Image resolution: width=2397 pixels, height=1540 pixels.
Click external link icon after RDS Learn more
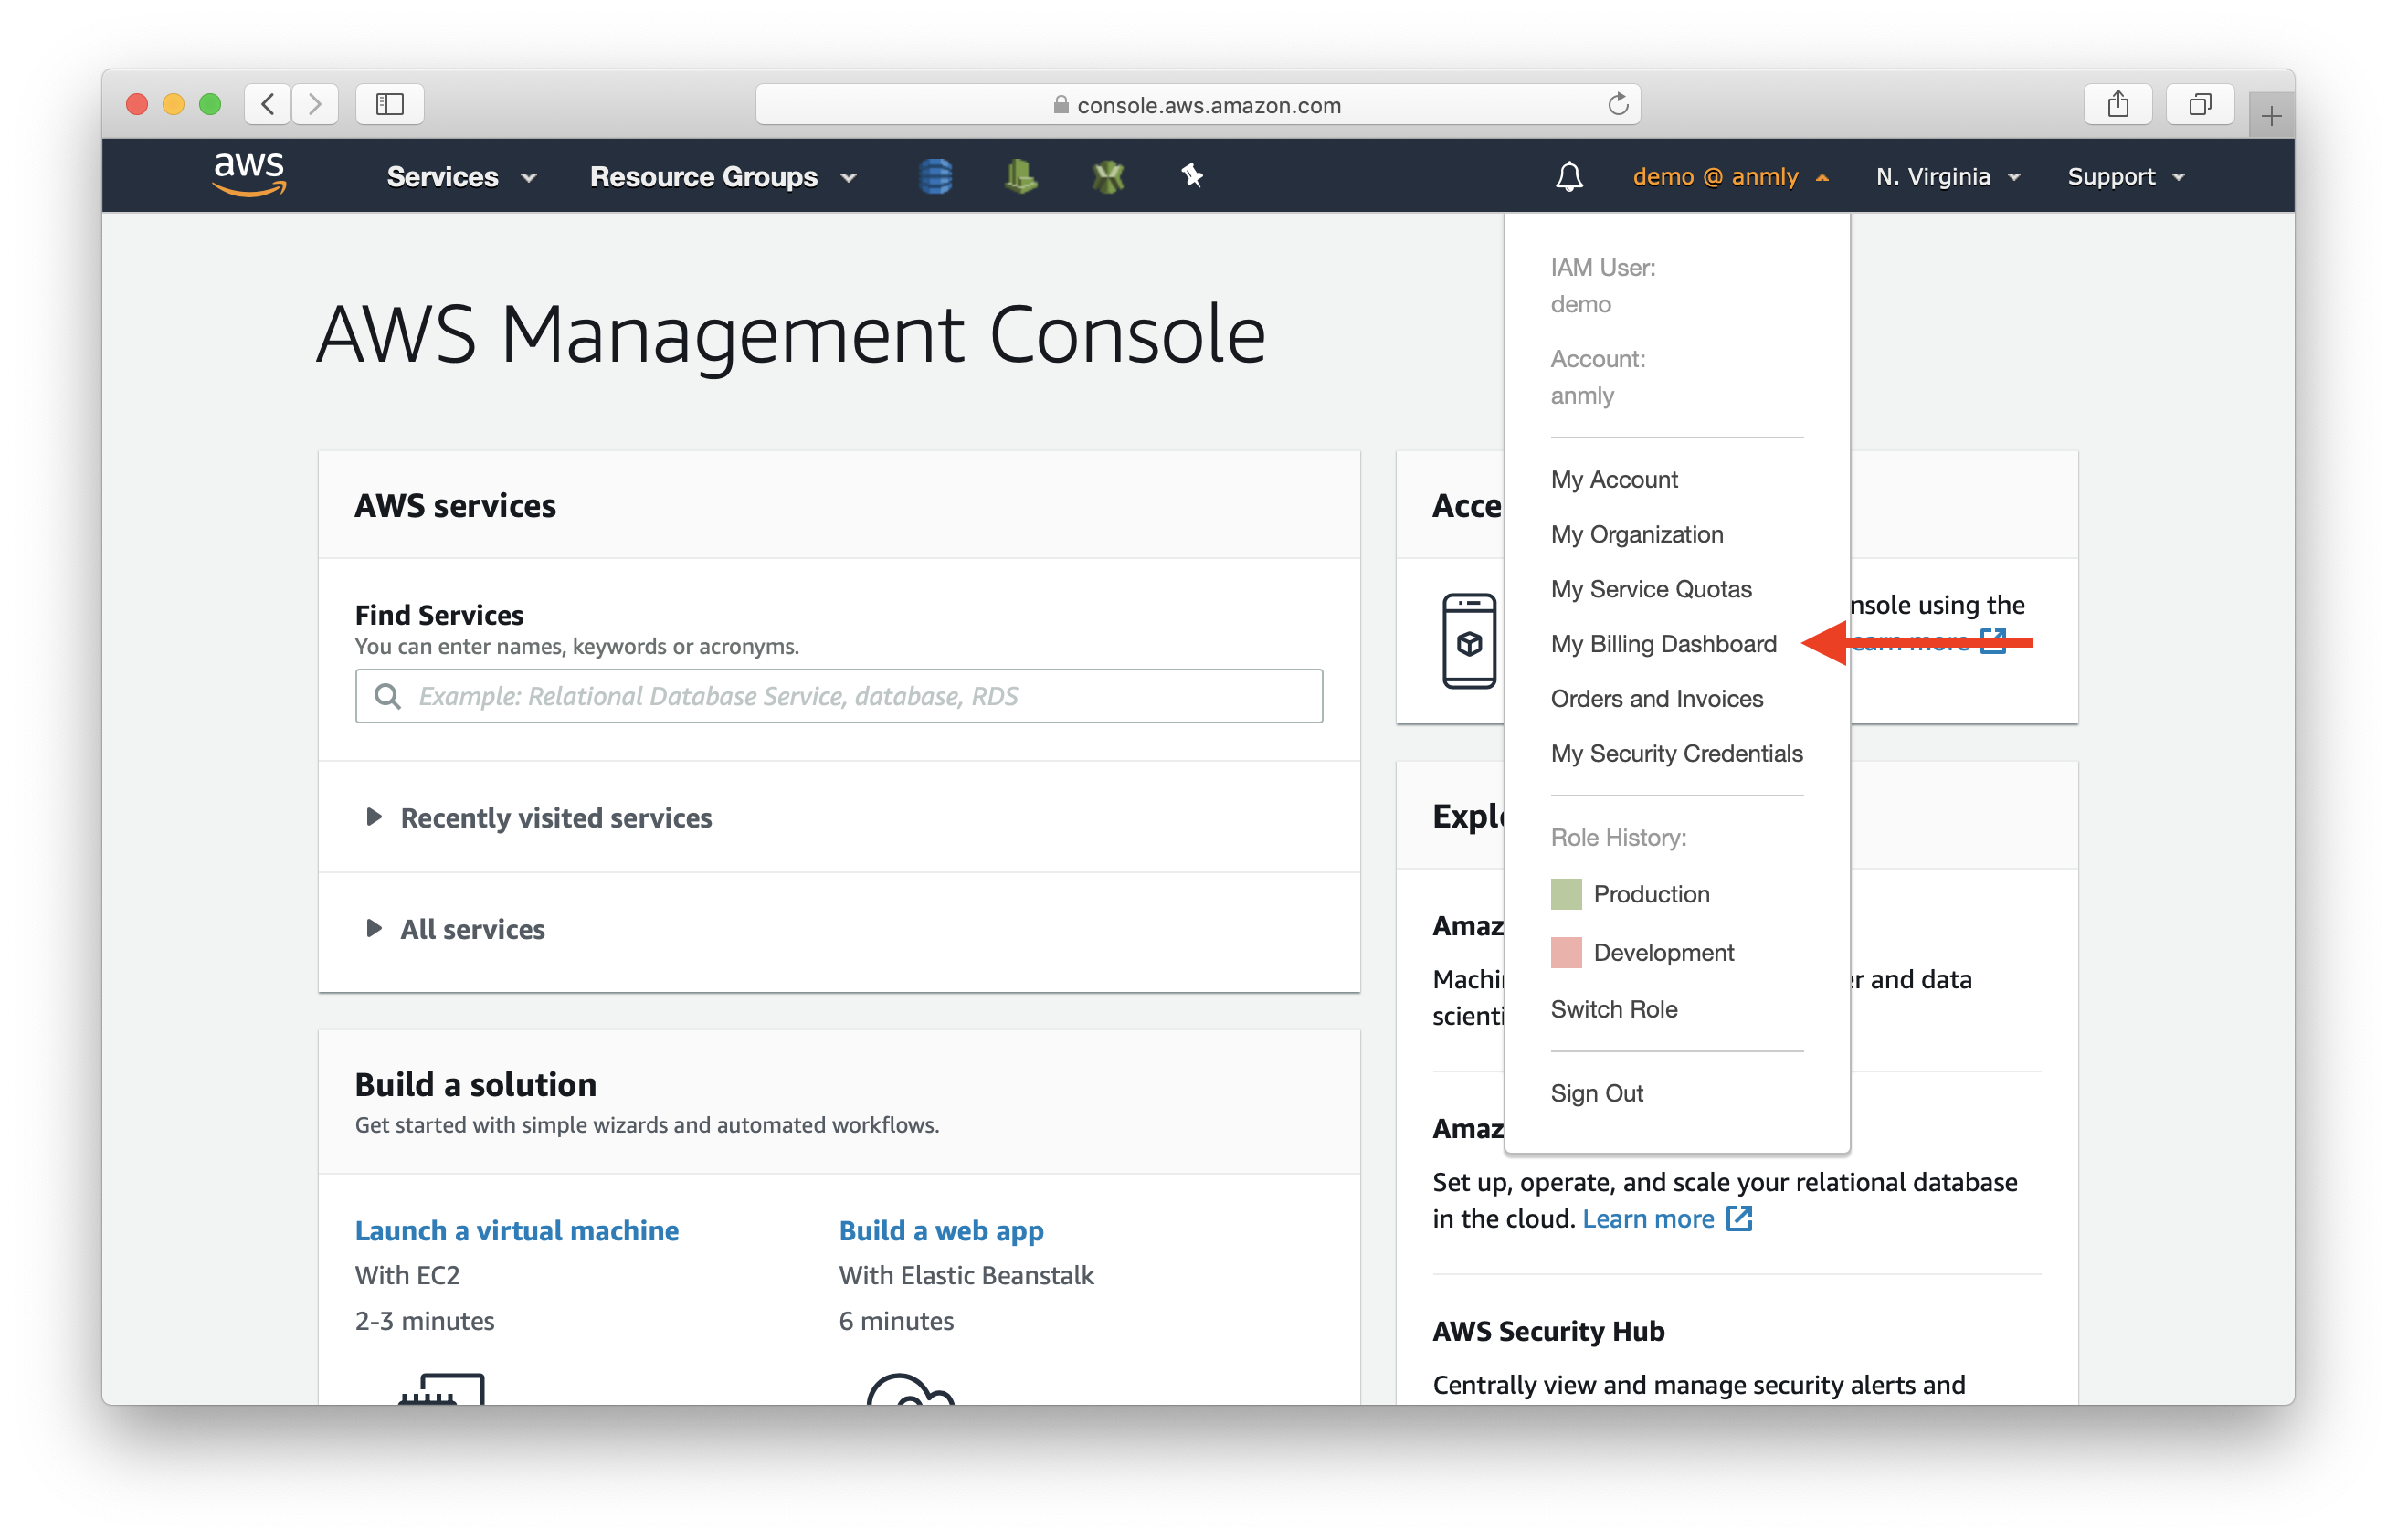click(1739, 1218)
